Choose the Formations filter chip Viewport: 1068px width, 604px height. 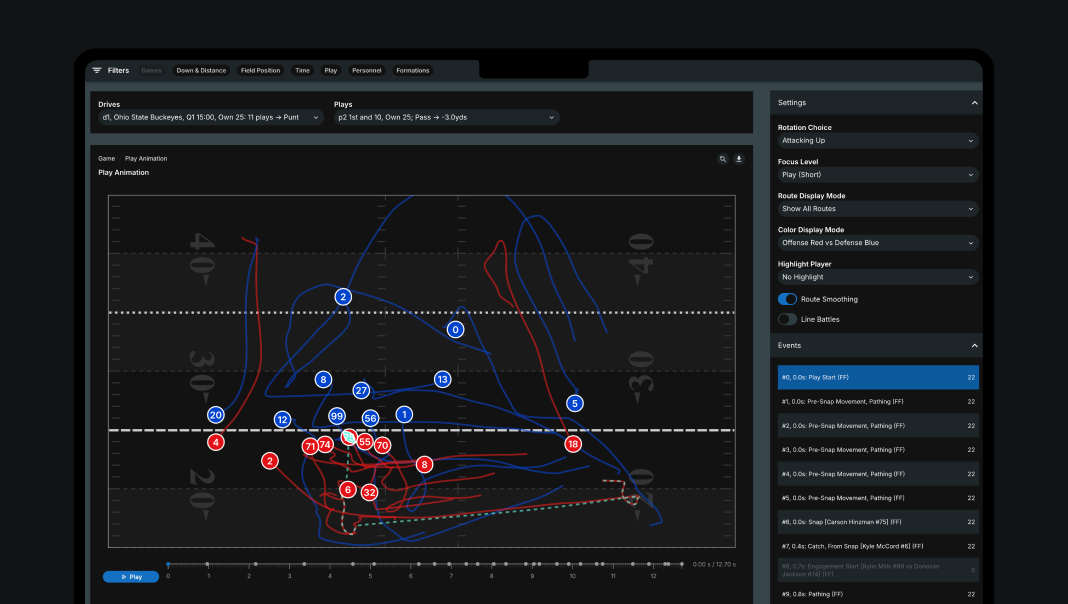coord(412,71)
